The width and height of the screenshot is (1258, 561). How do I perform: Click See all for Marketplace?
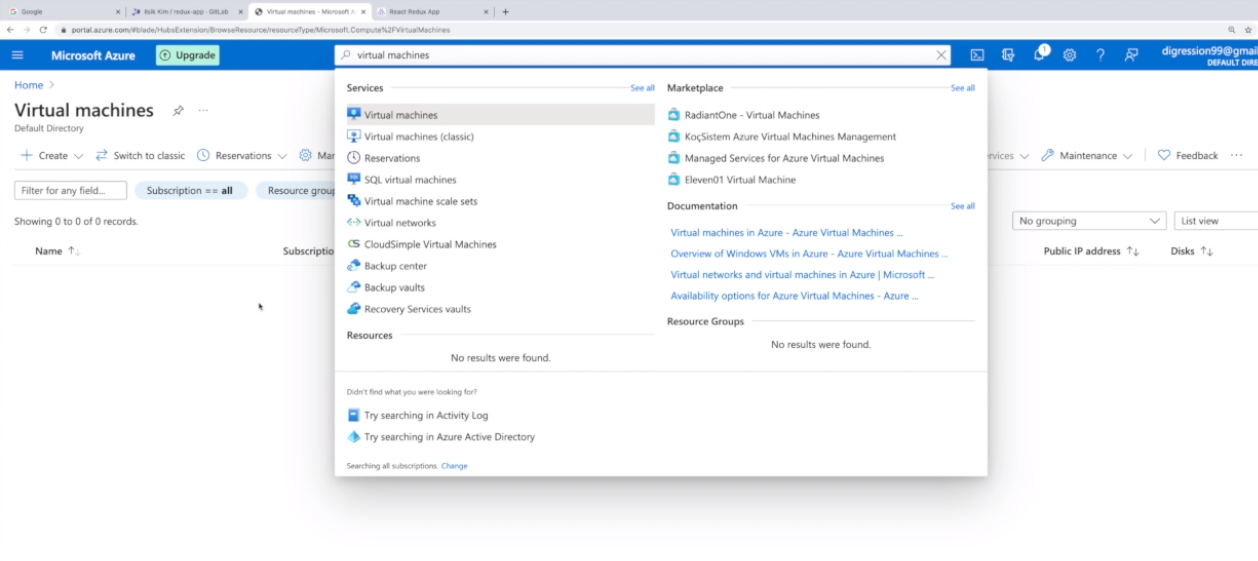[x=962, y=88]
